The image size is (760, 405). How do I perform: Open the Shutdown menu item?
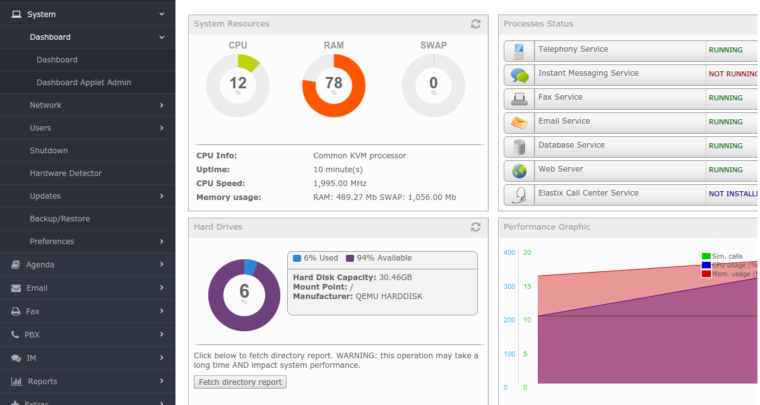[x=49, y=150]
